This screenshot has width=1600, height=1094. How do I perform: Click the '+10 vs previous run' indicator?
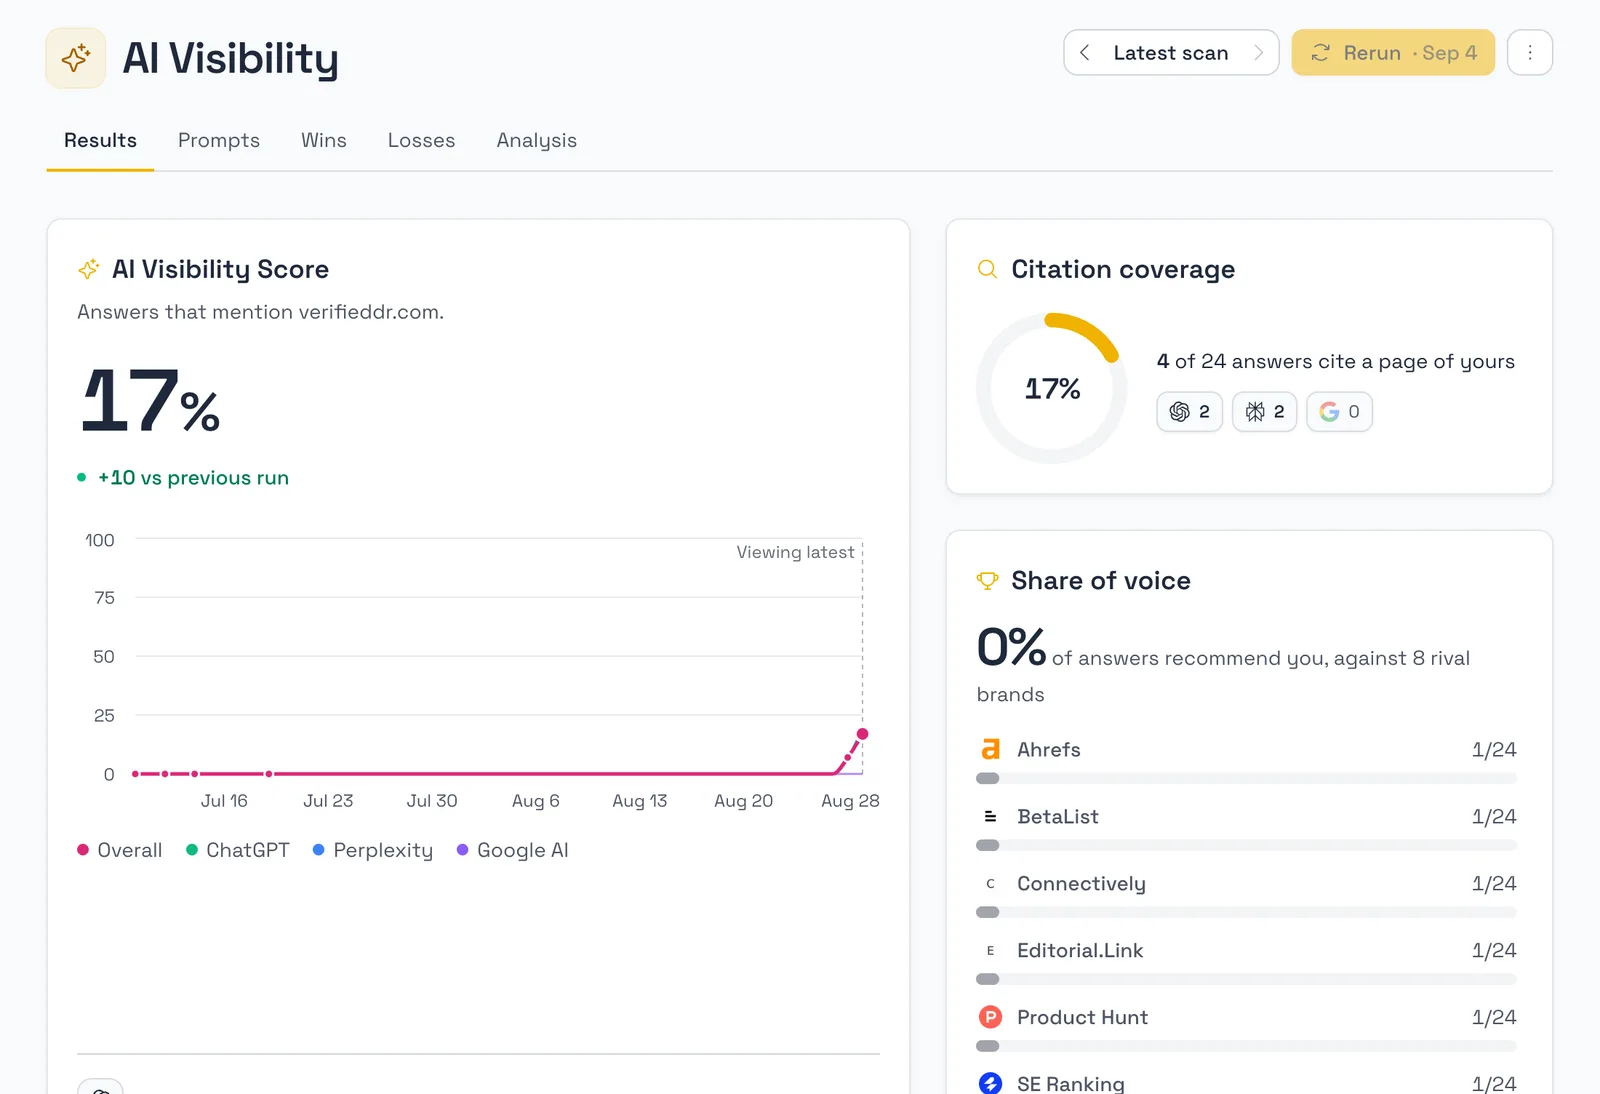(x=184, y=478)
